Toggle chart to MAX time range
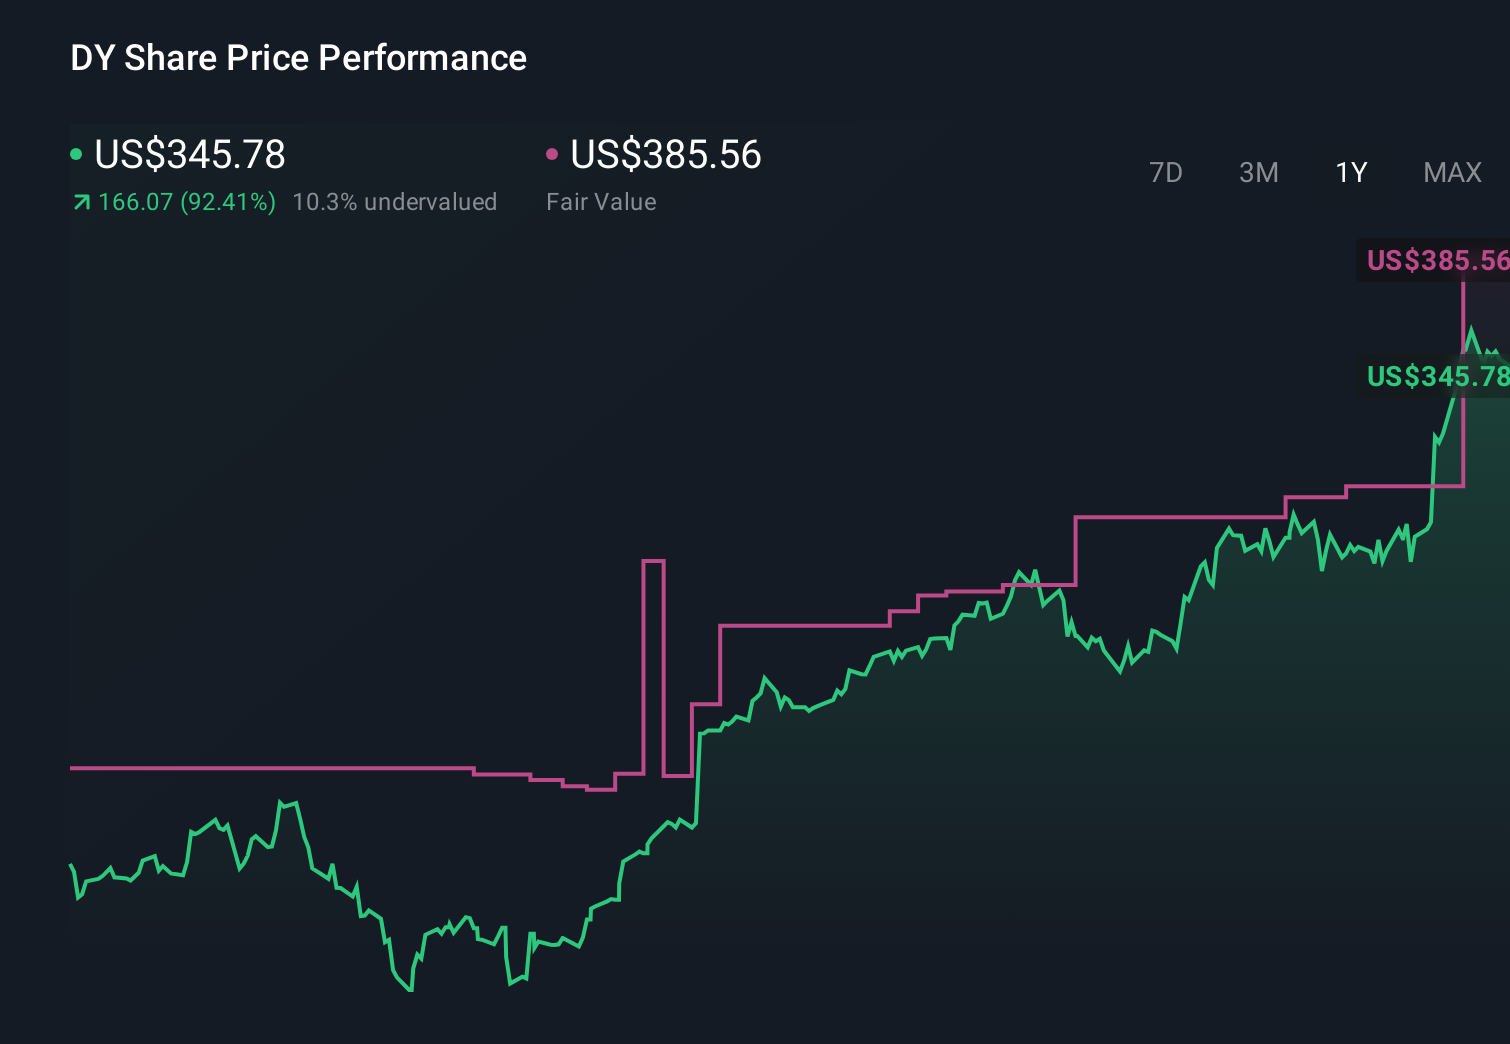The image size is (1510, 1044). [1452, 172]
